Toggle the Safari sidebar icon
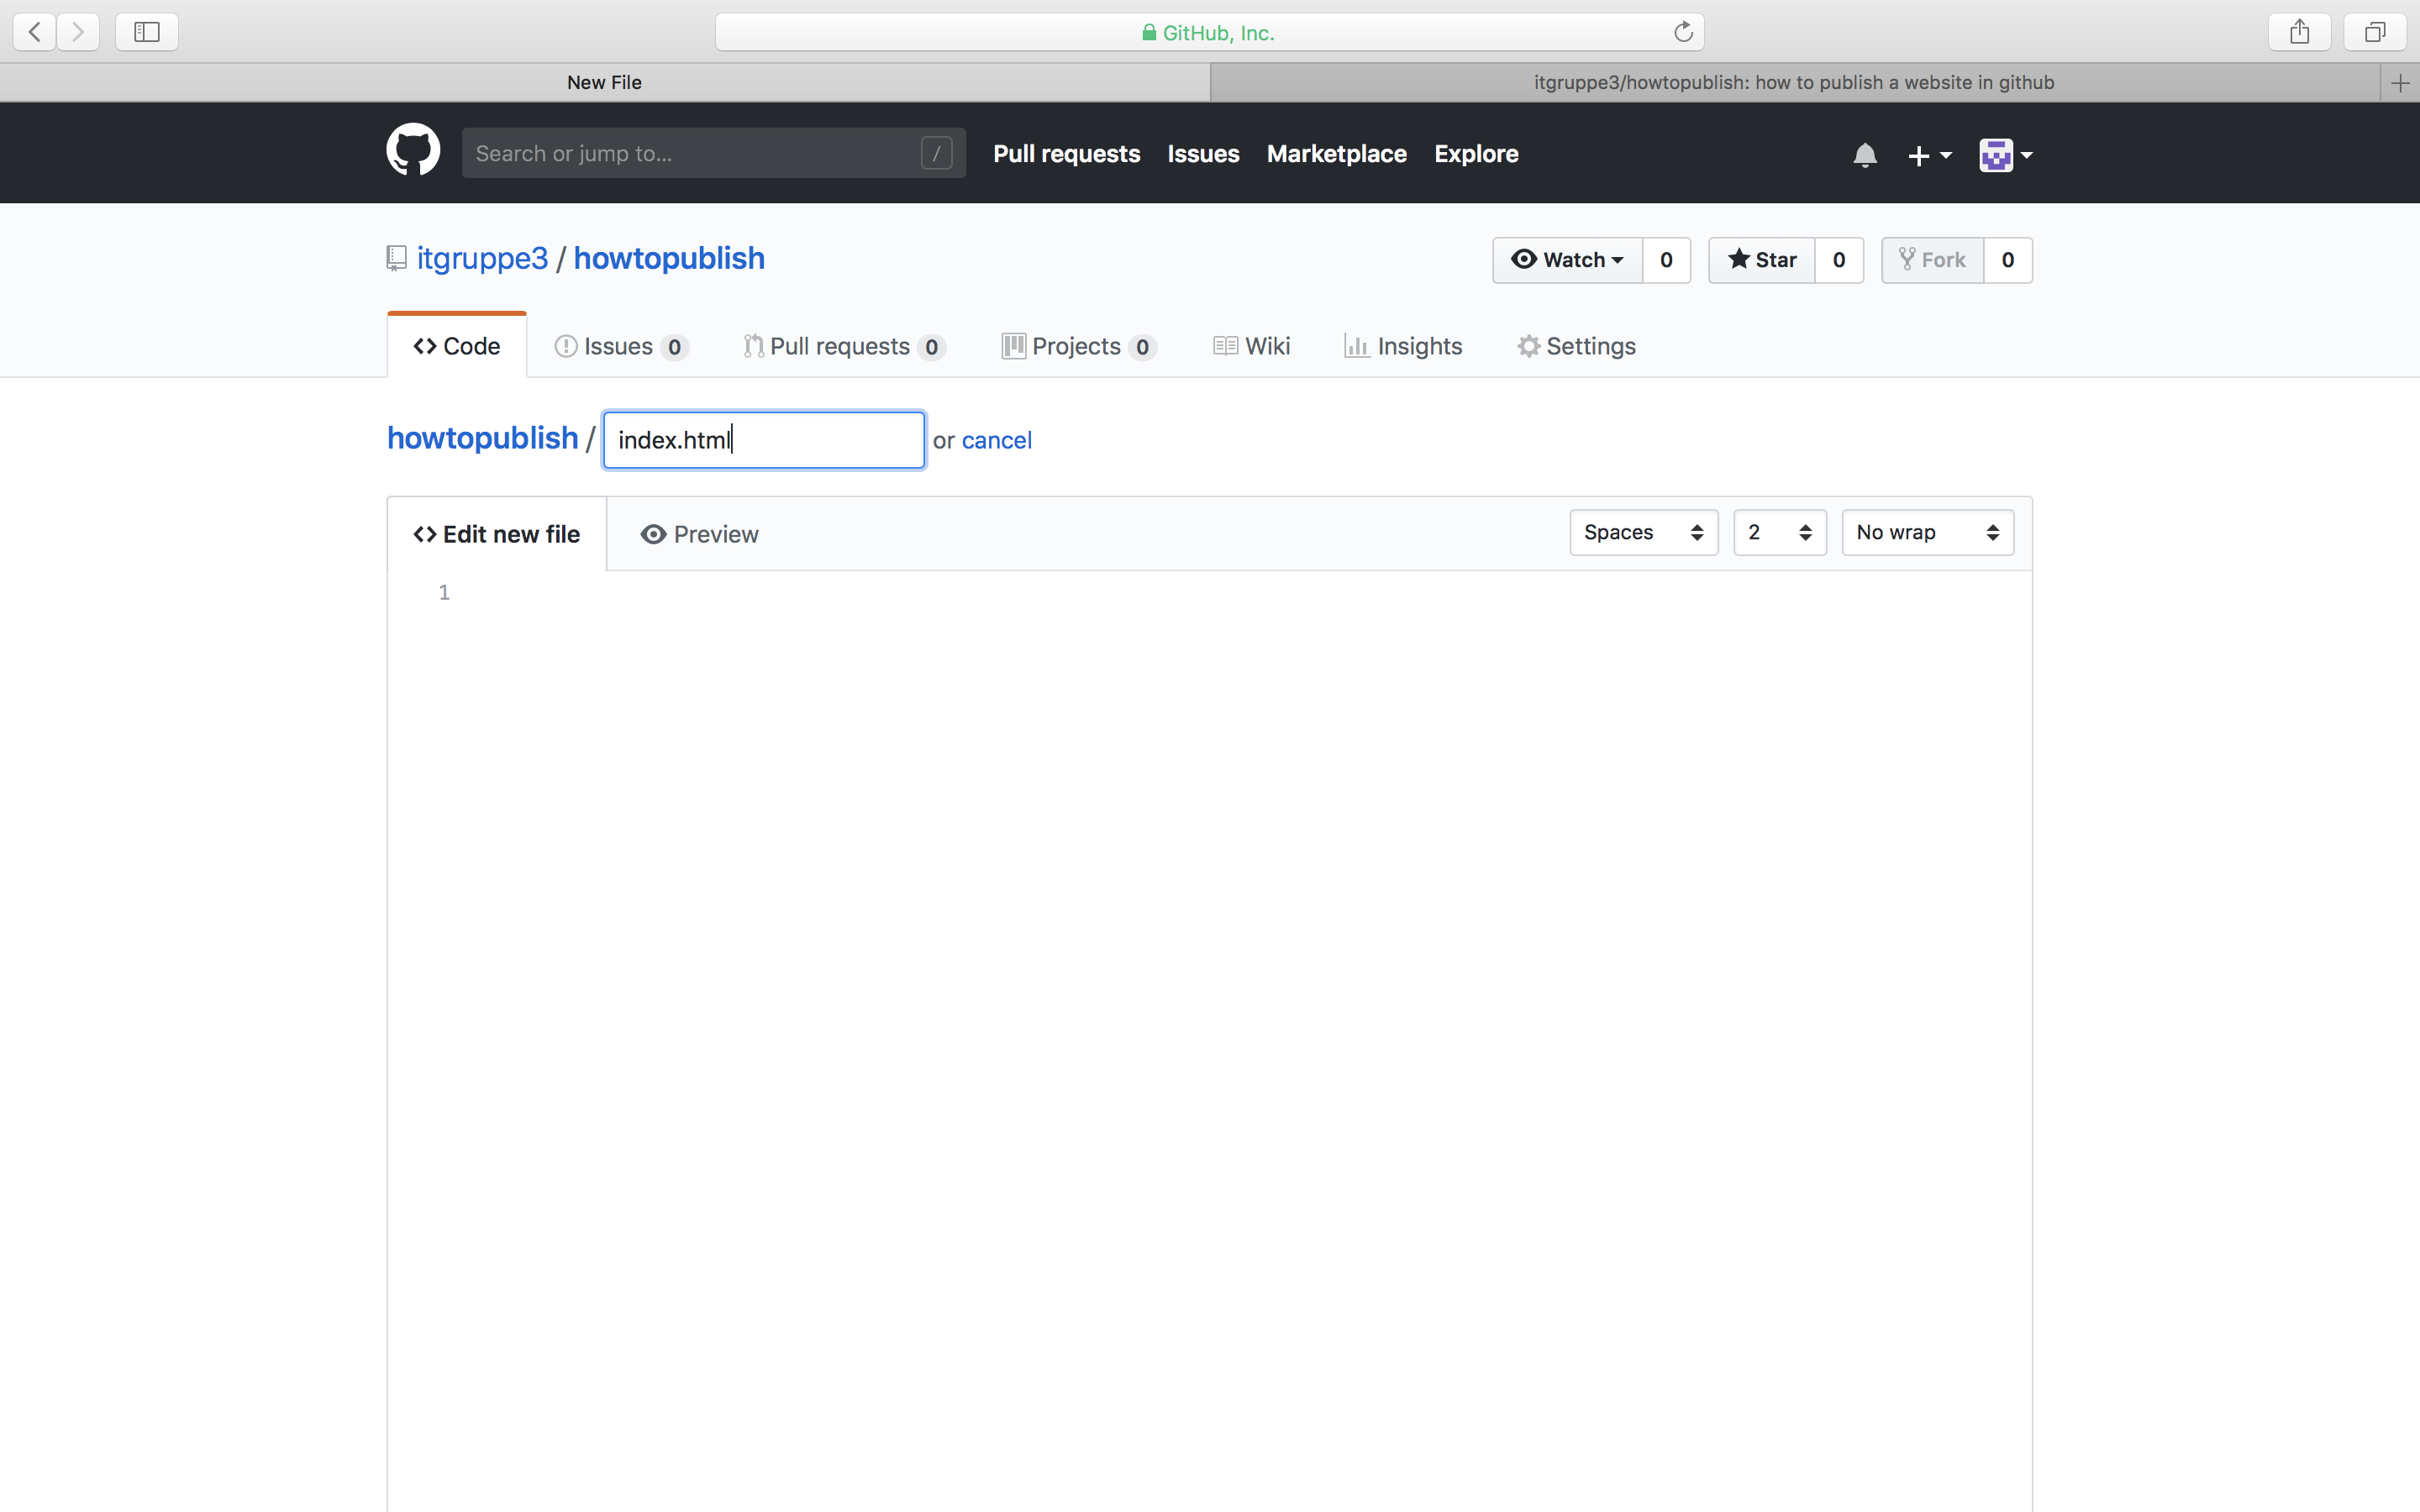Screen dimensions: 2420x1512 [x=146, y=31]
